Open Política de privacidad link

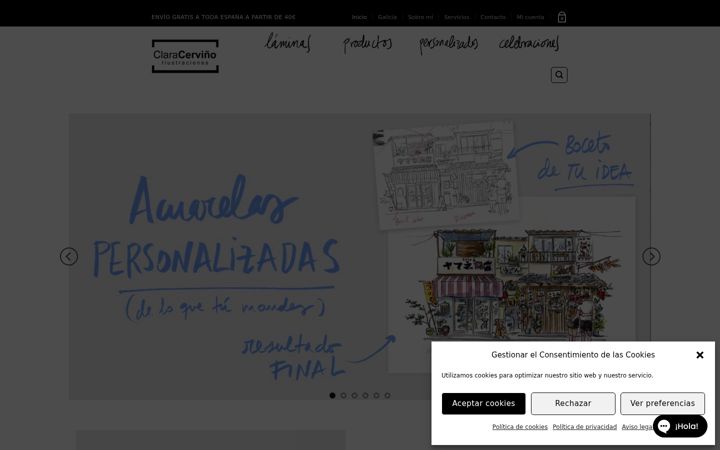coord(585,427)
